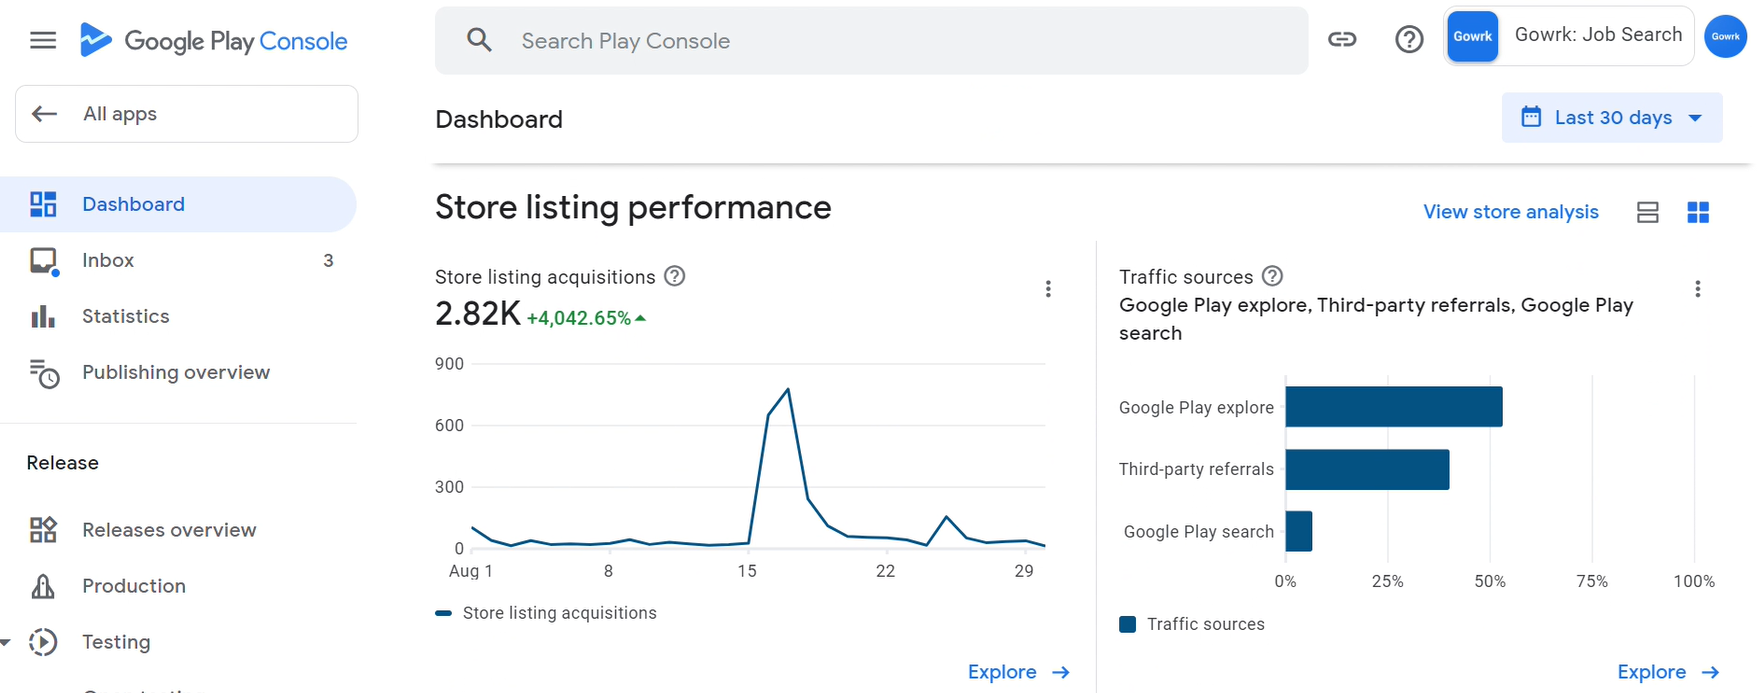Viewport: 1761px width, 693px height.
Task: Open Statistics menu item
Action: coord(178,317)
